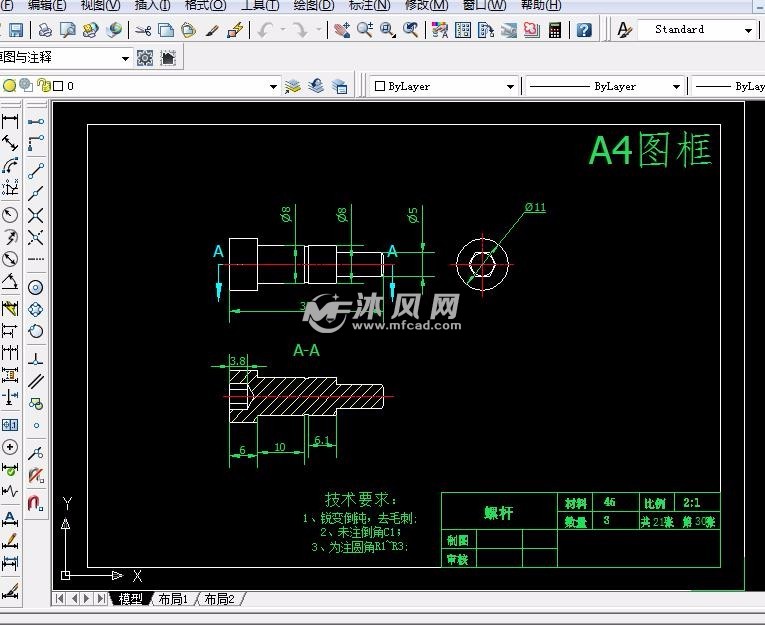The image size is (765, 626).
Task: Open the 插入(I) menu
Action: tap(152, 5)
